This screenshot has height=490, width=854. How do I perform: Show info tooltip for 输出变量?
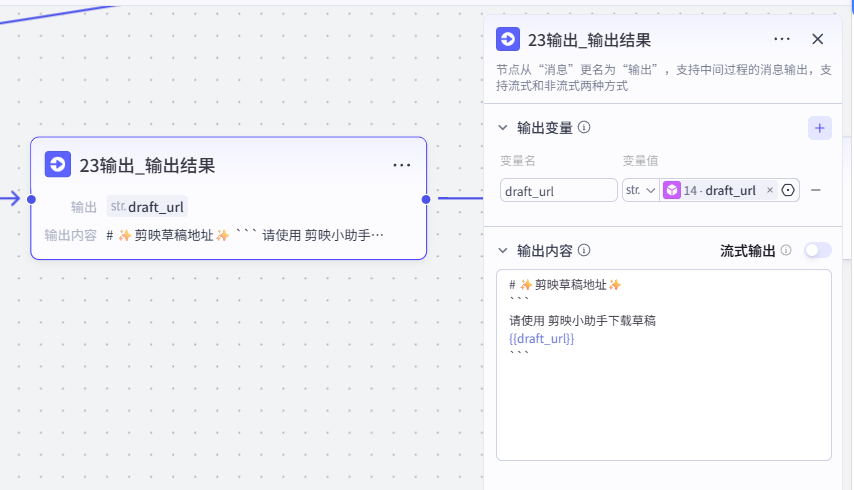pos(584,127)
